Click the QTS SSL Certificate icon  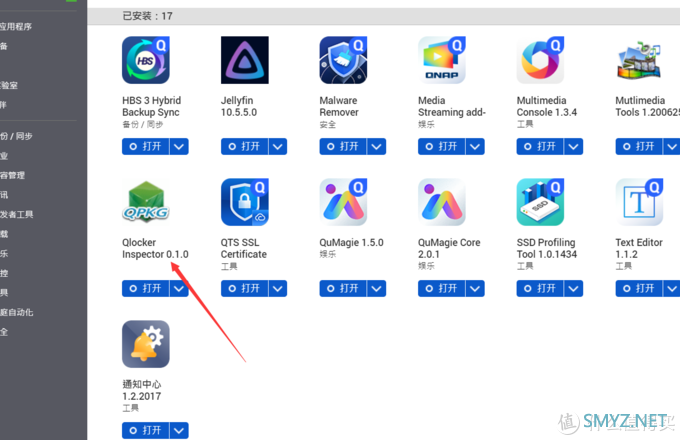[245, 202]
